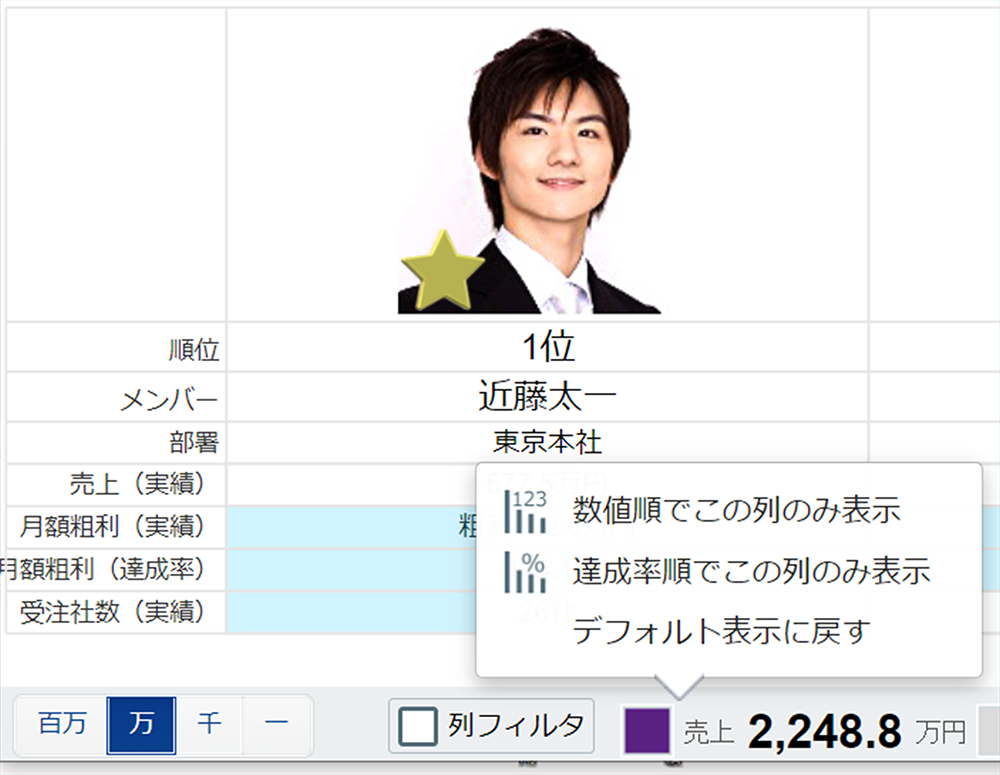Choose the 一 unit button
The width and height of the screenshot is (1000, 775).
277,724
